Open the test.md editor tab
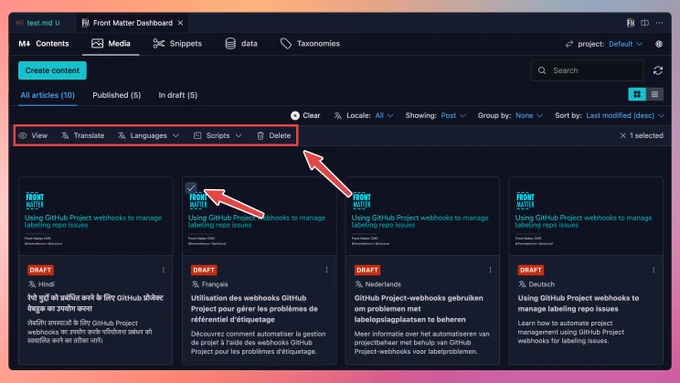Screen dimensions: 680x383 tap(39, 23)
